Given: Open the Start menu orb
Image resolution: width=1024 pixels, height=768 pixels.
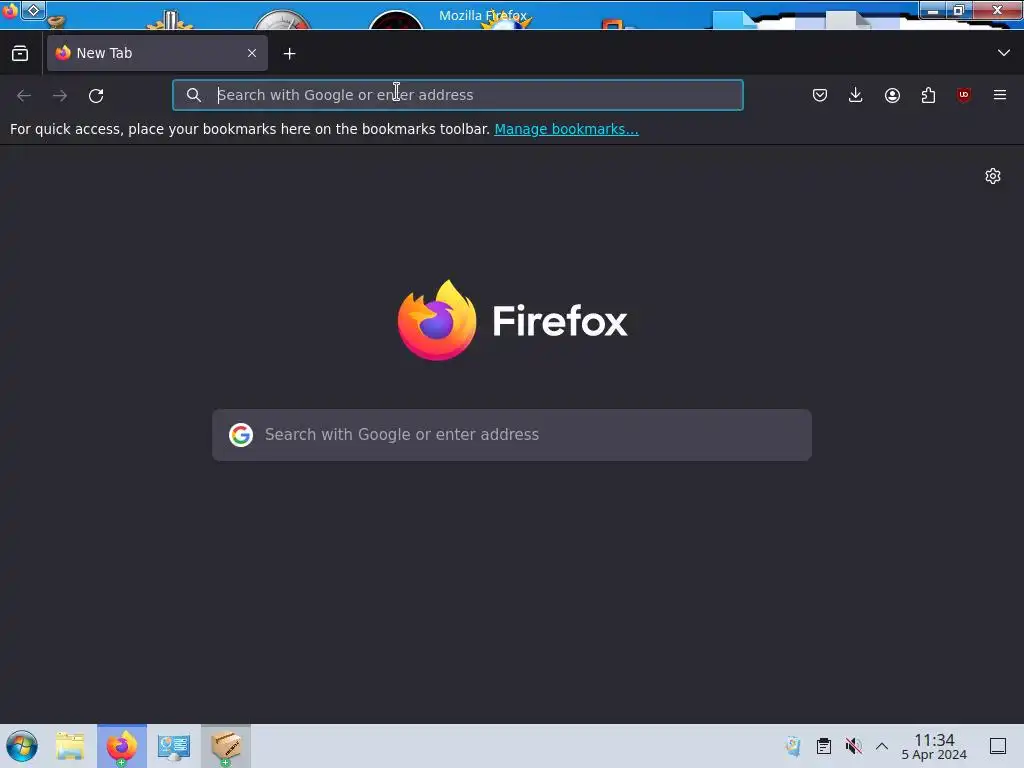Looking at the screenshot, I should point(22,746).
